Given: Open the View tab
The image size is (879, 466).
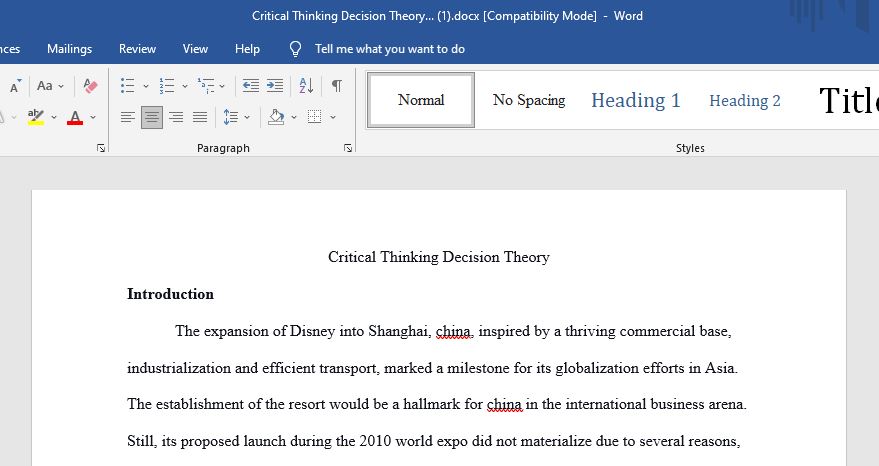Looking at the screenshot, I should point(195,49).
